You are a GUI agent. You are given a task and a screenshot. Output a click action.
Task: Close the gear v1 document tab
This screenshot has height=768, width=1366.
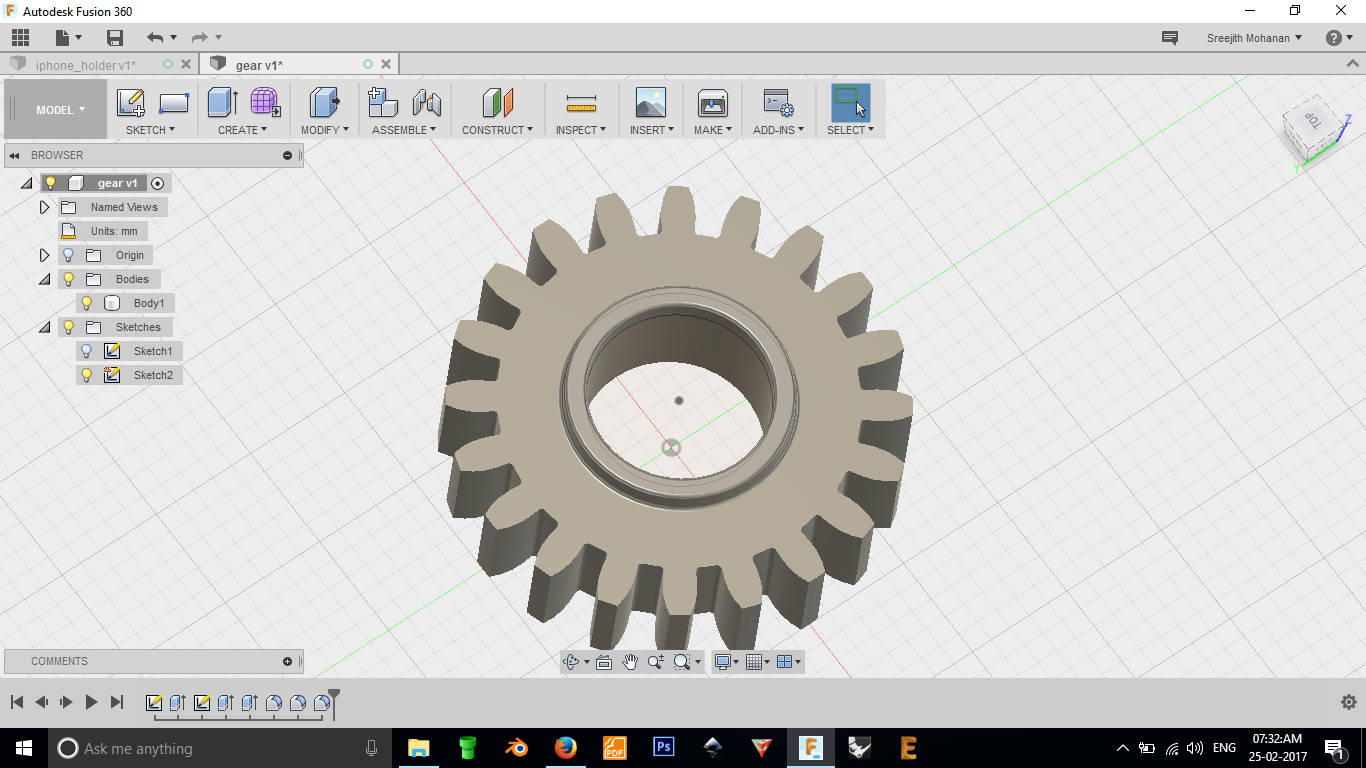tap(386, 64)
